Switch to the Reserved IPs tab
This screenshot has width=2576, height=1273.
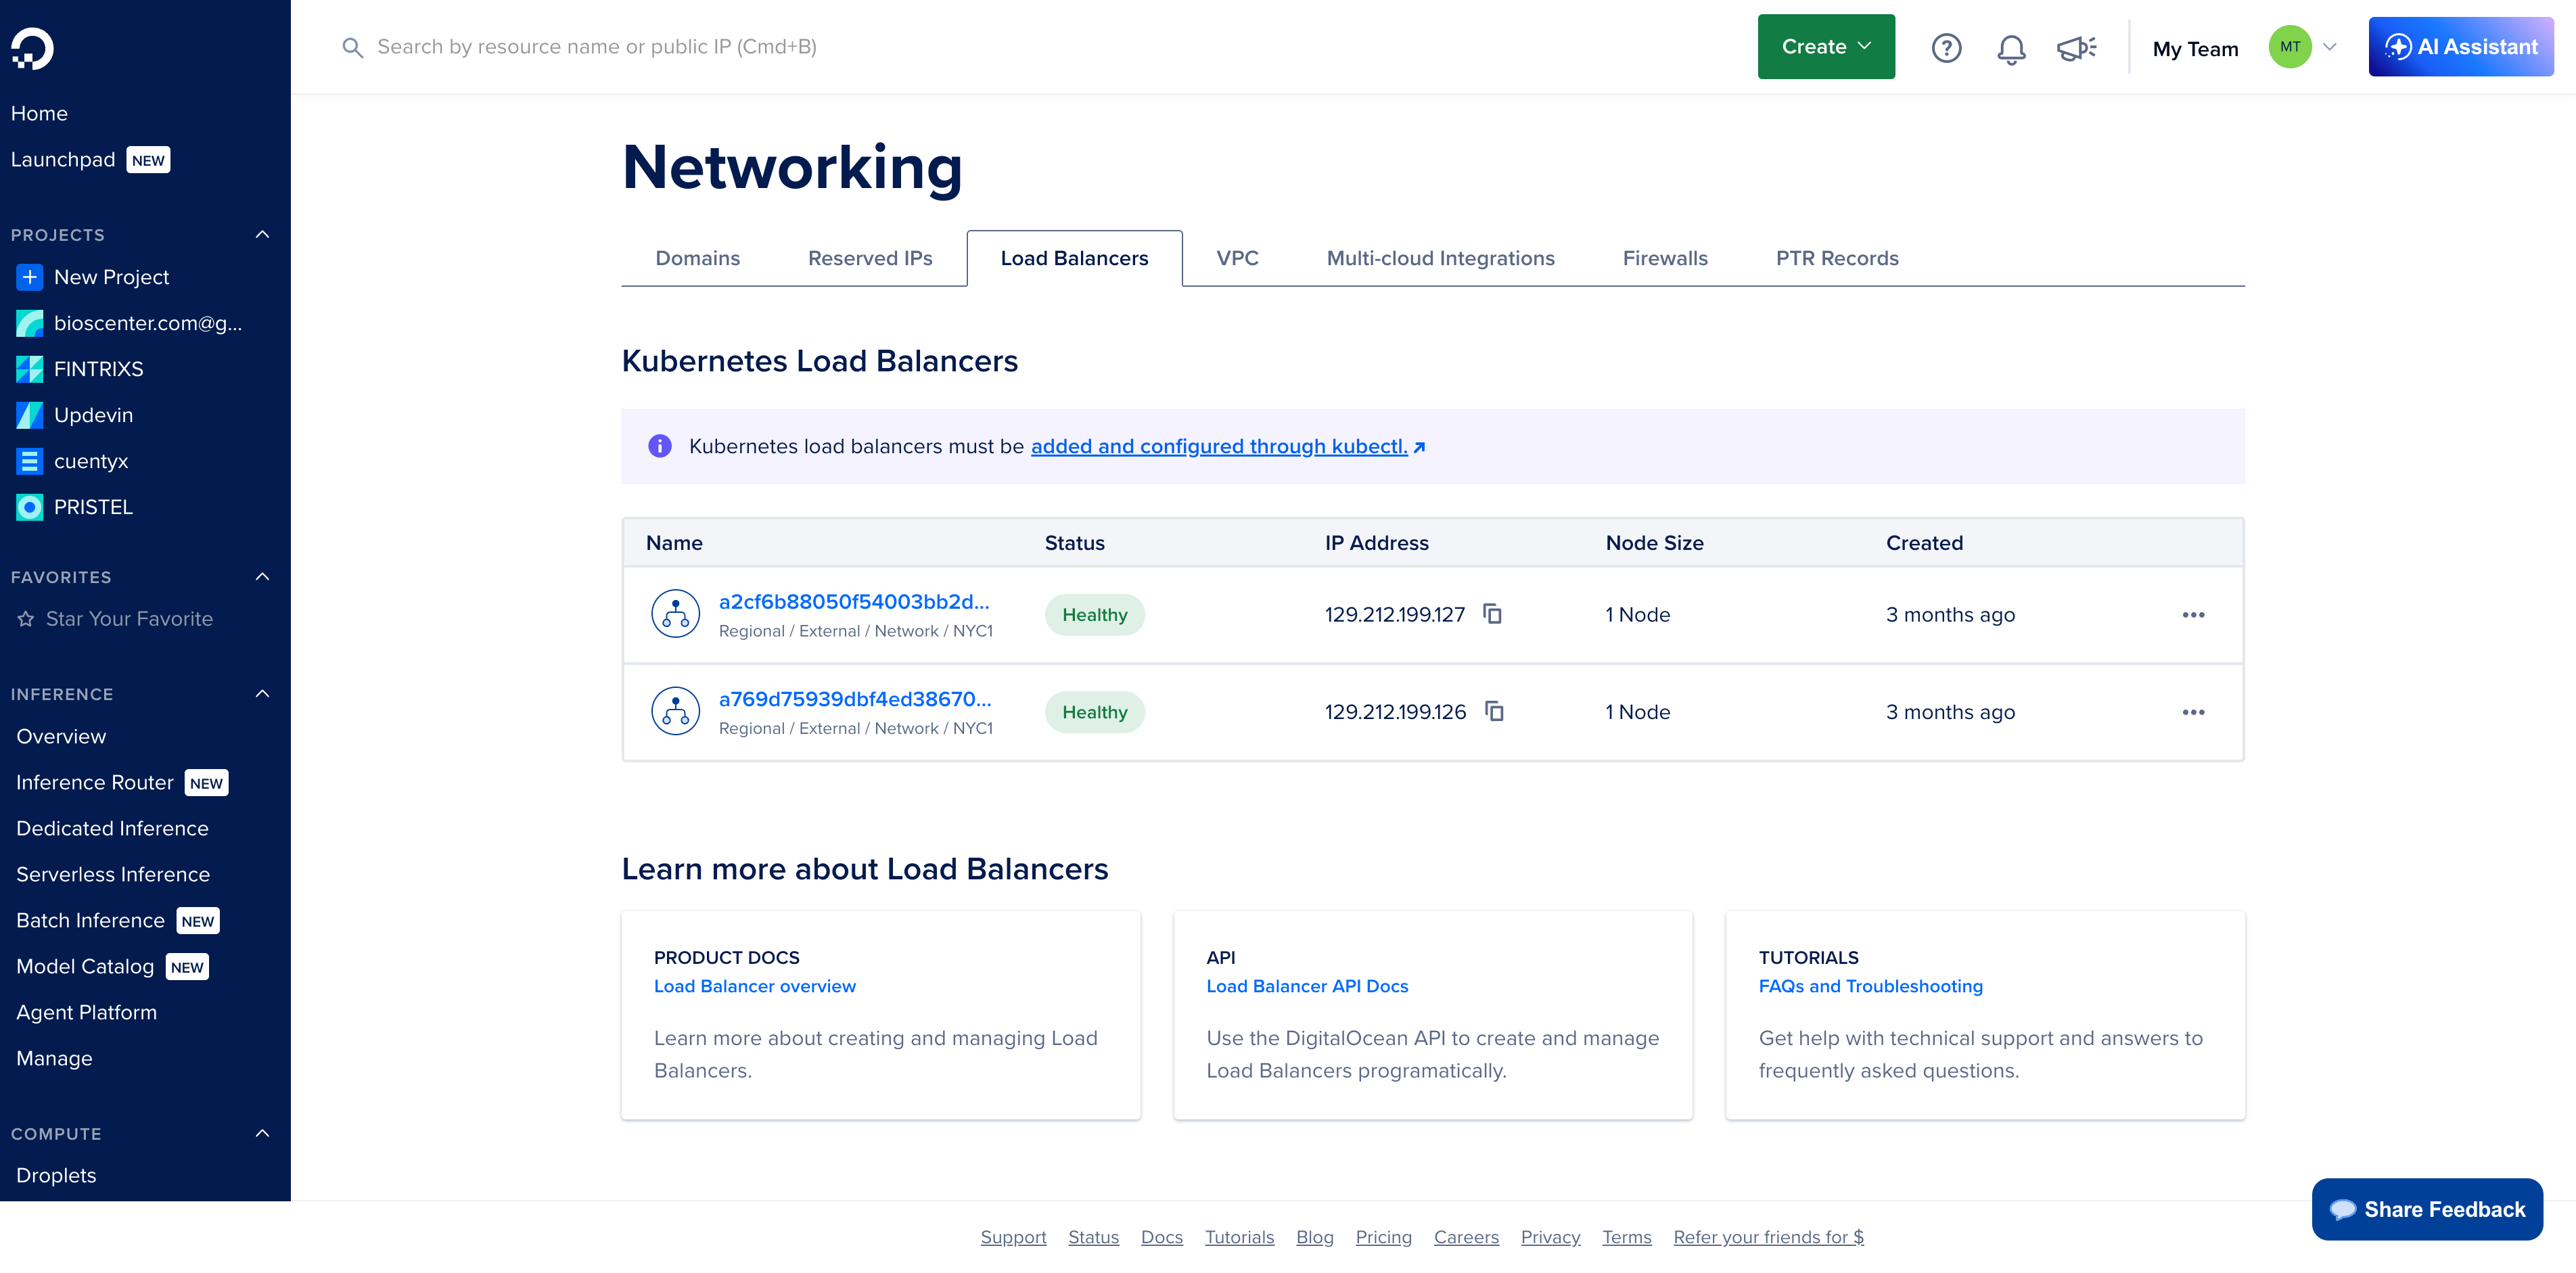pyautogui.click(x=870, y=258)
